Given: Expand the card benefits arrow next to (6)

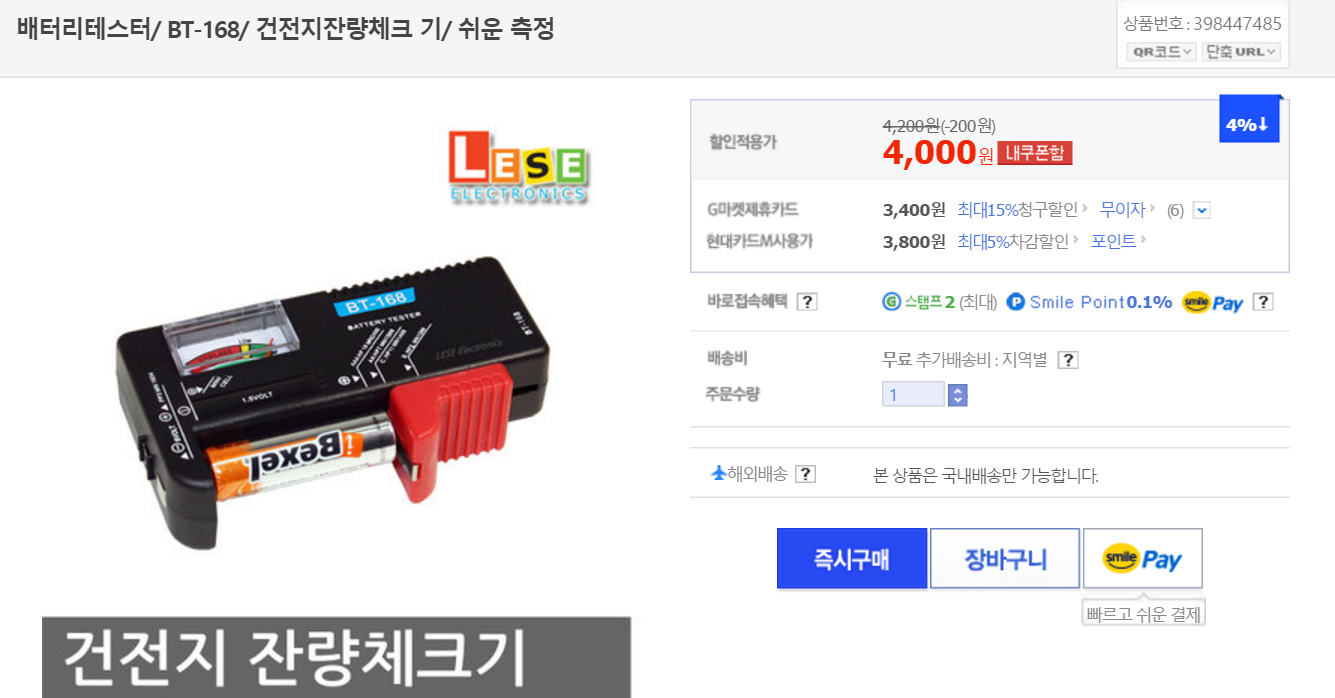Looking at the screenshot, I should 1202,210.
